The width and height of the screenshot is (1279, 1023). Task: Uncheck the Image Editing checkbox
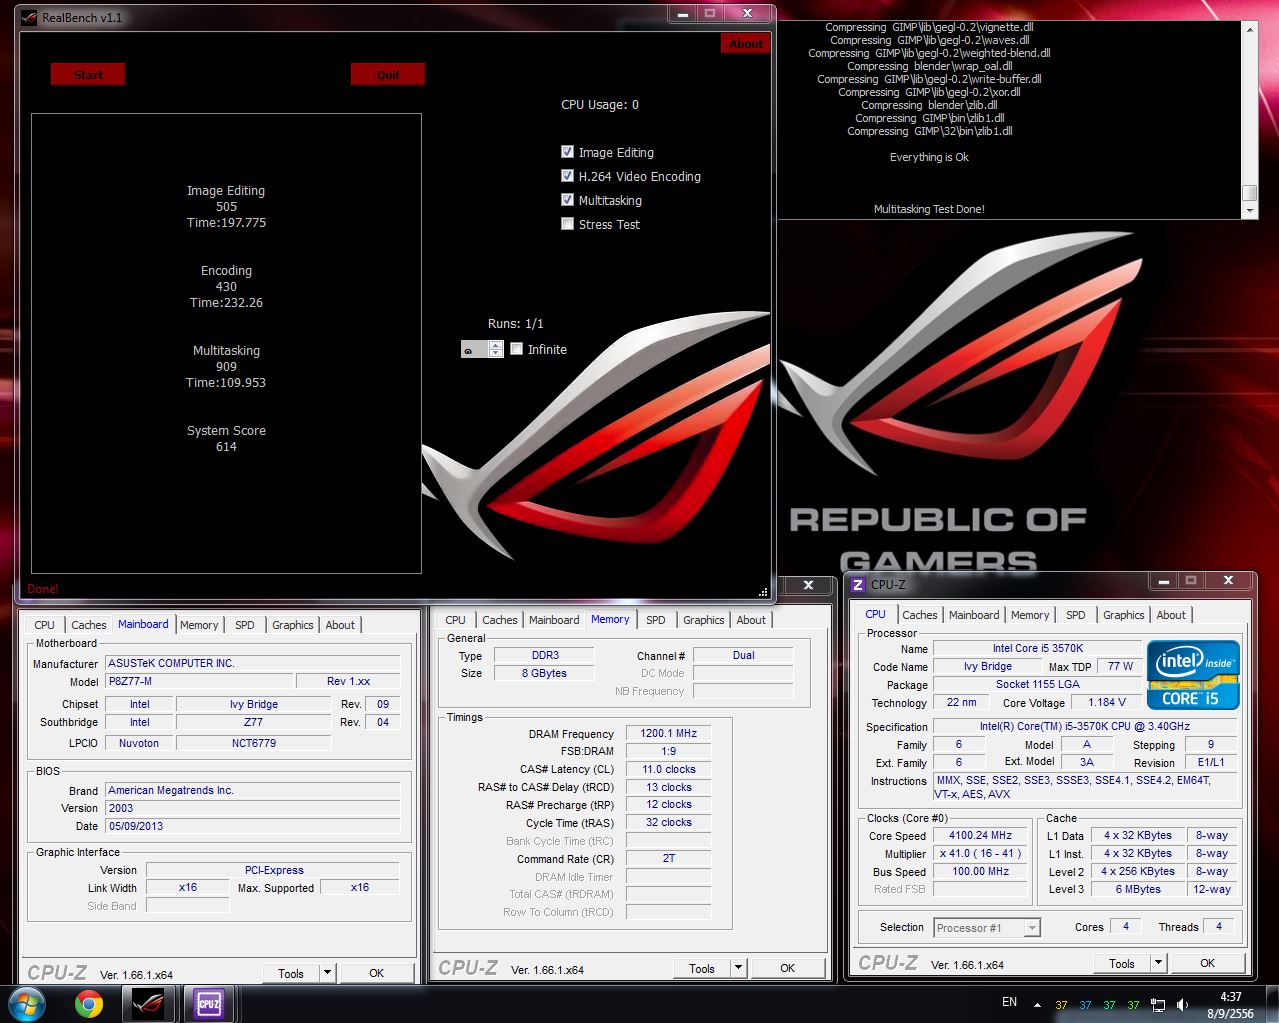[567, 152]
